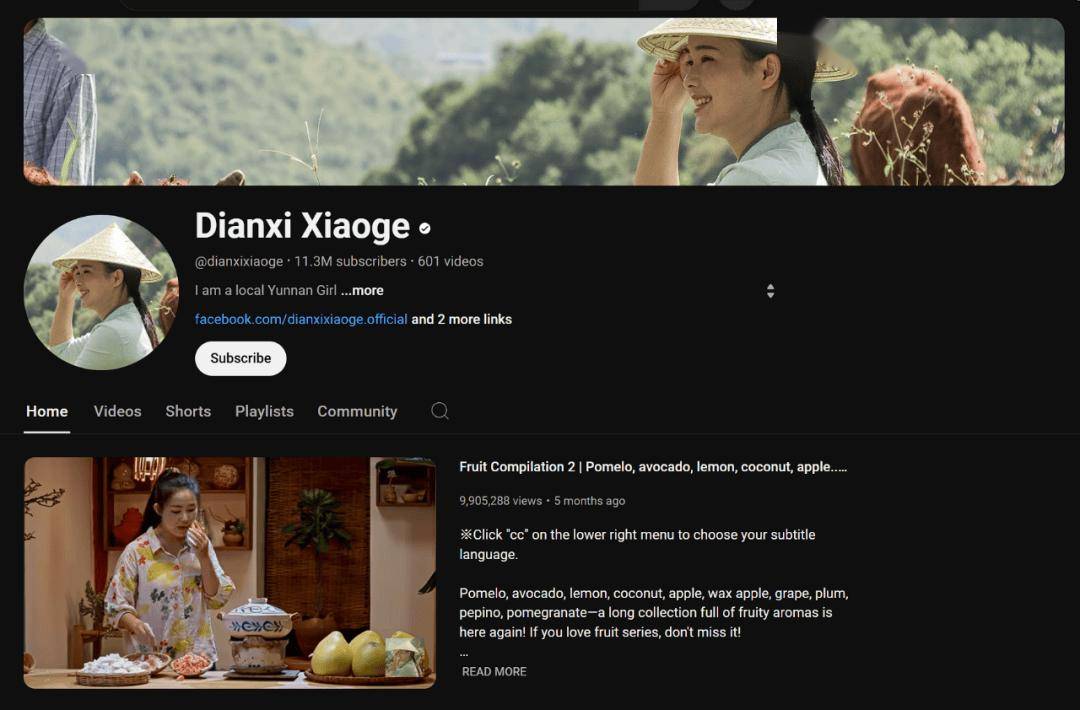This screenshot has height=710, width=1080.
Task: Click the verified badge beside Dianxi Xiaoge
Action: 425,228
